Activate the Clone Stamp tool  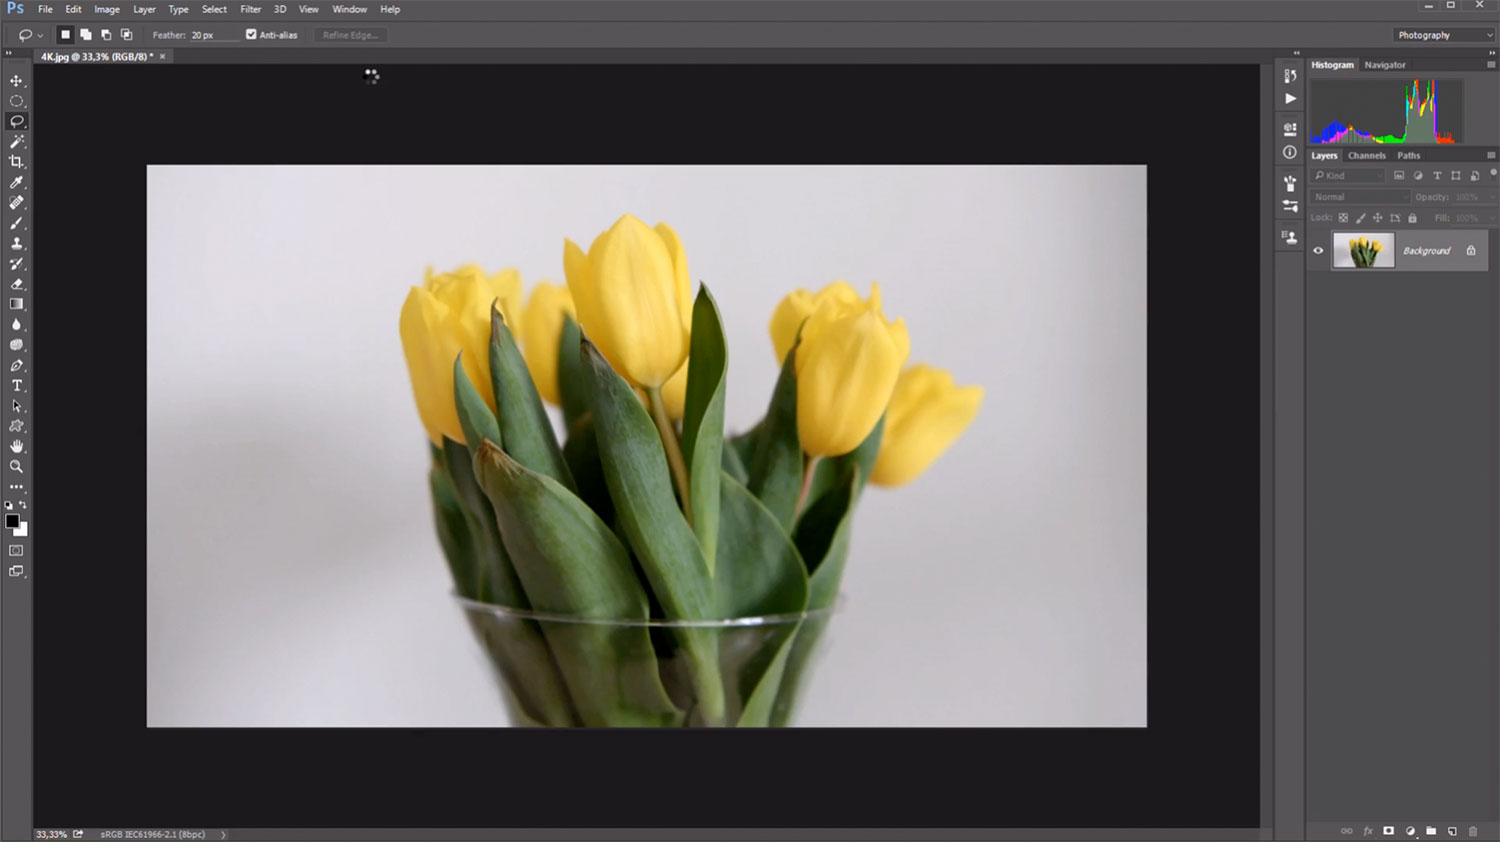(x=16, y=244)
